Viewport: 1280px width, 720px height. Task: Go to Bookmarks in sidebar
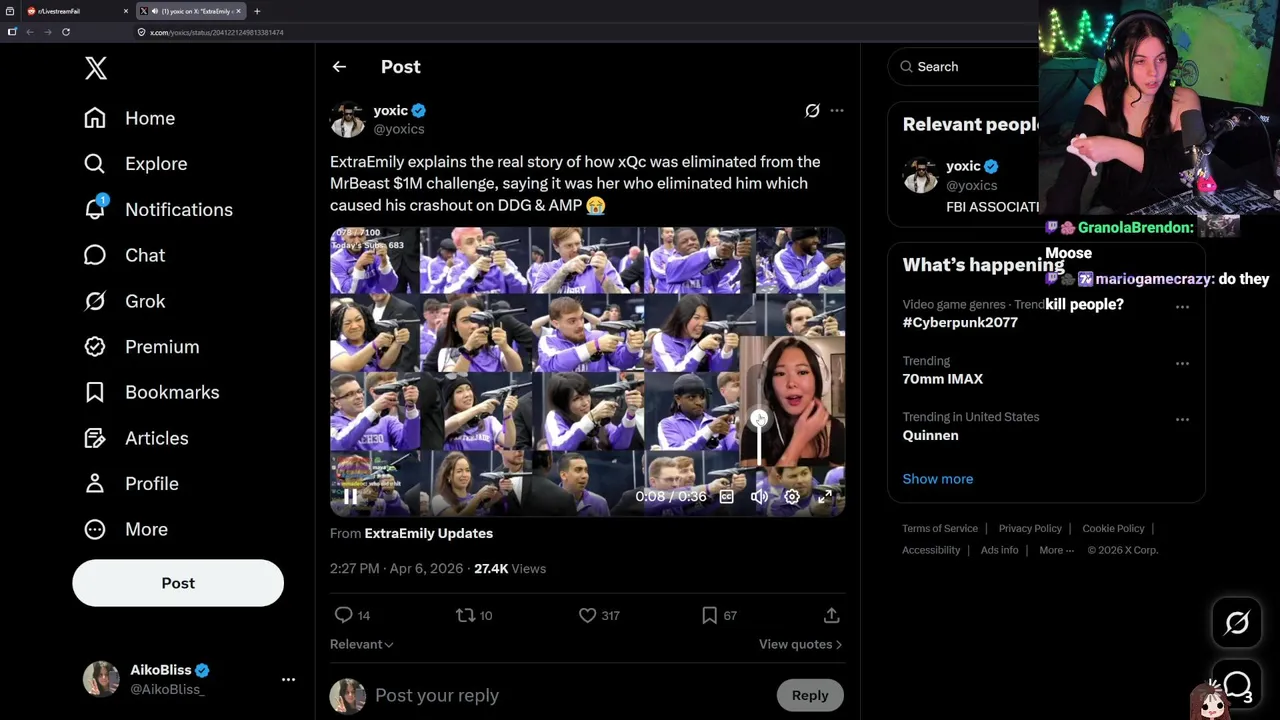click(95, 392)
